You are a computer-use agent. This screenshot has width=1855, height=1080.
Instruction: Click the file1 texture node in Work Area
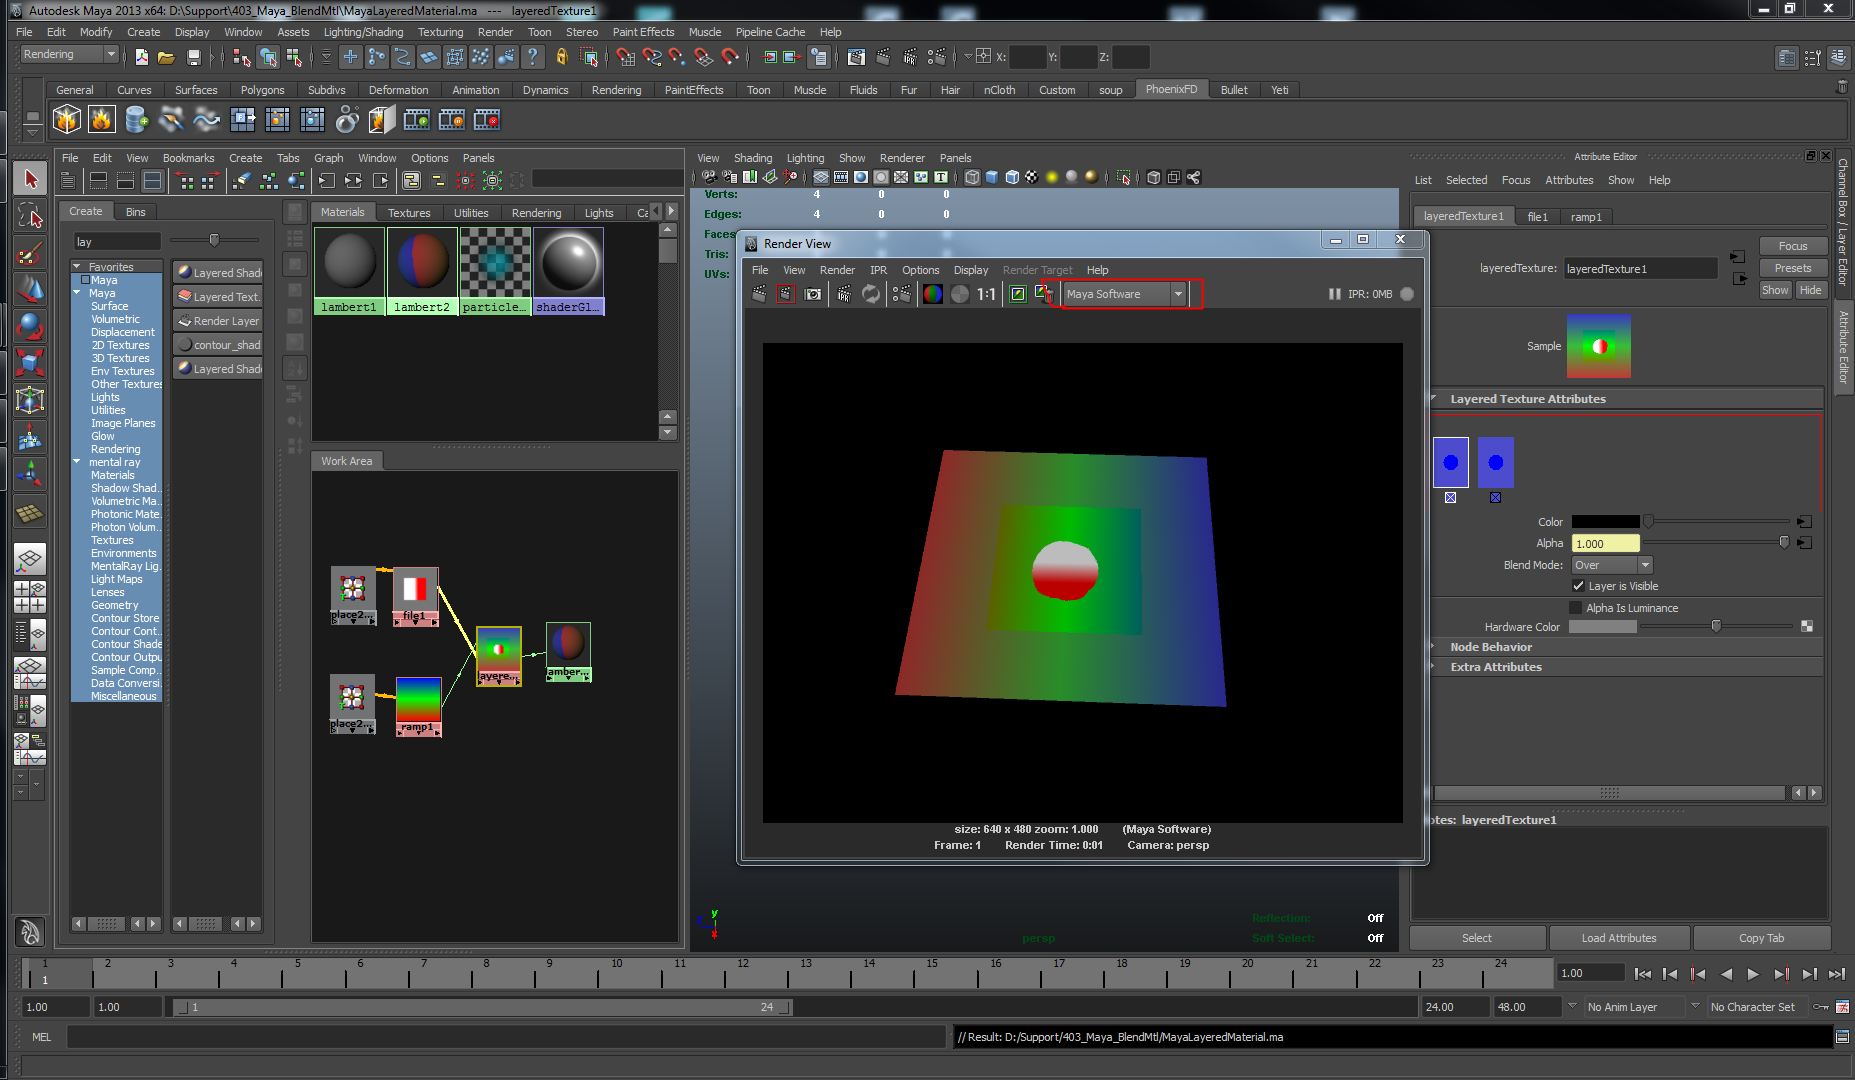click(x=415, y=597)
